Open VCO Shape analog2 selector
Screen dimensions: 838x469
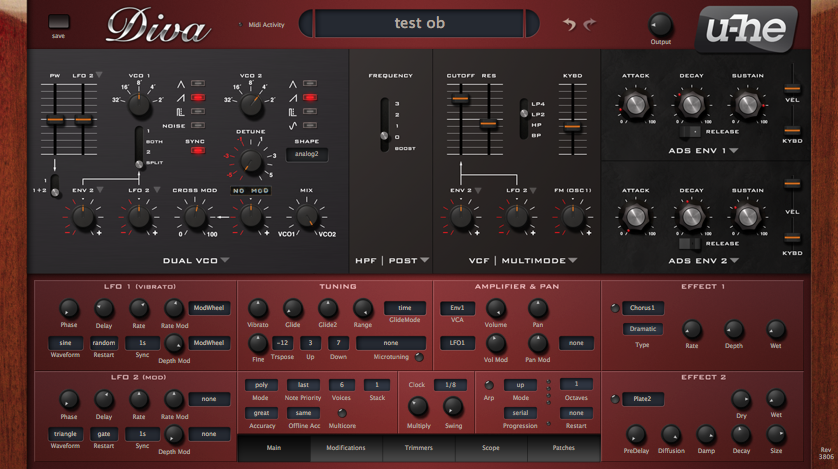[307, 154]
